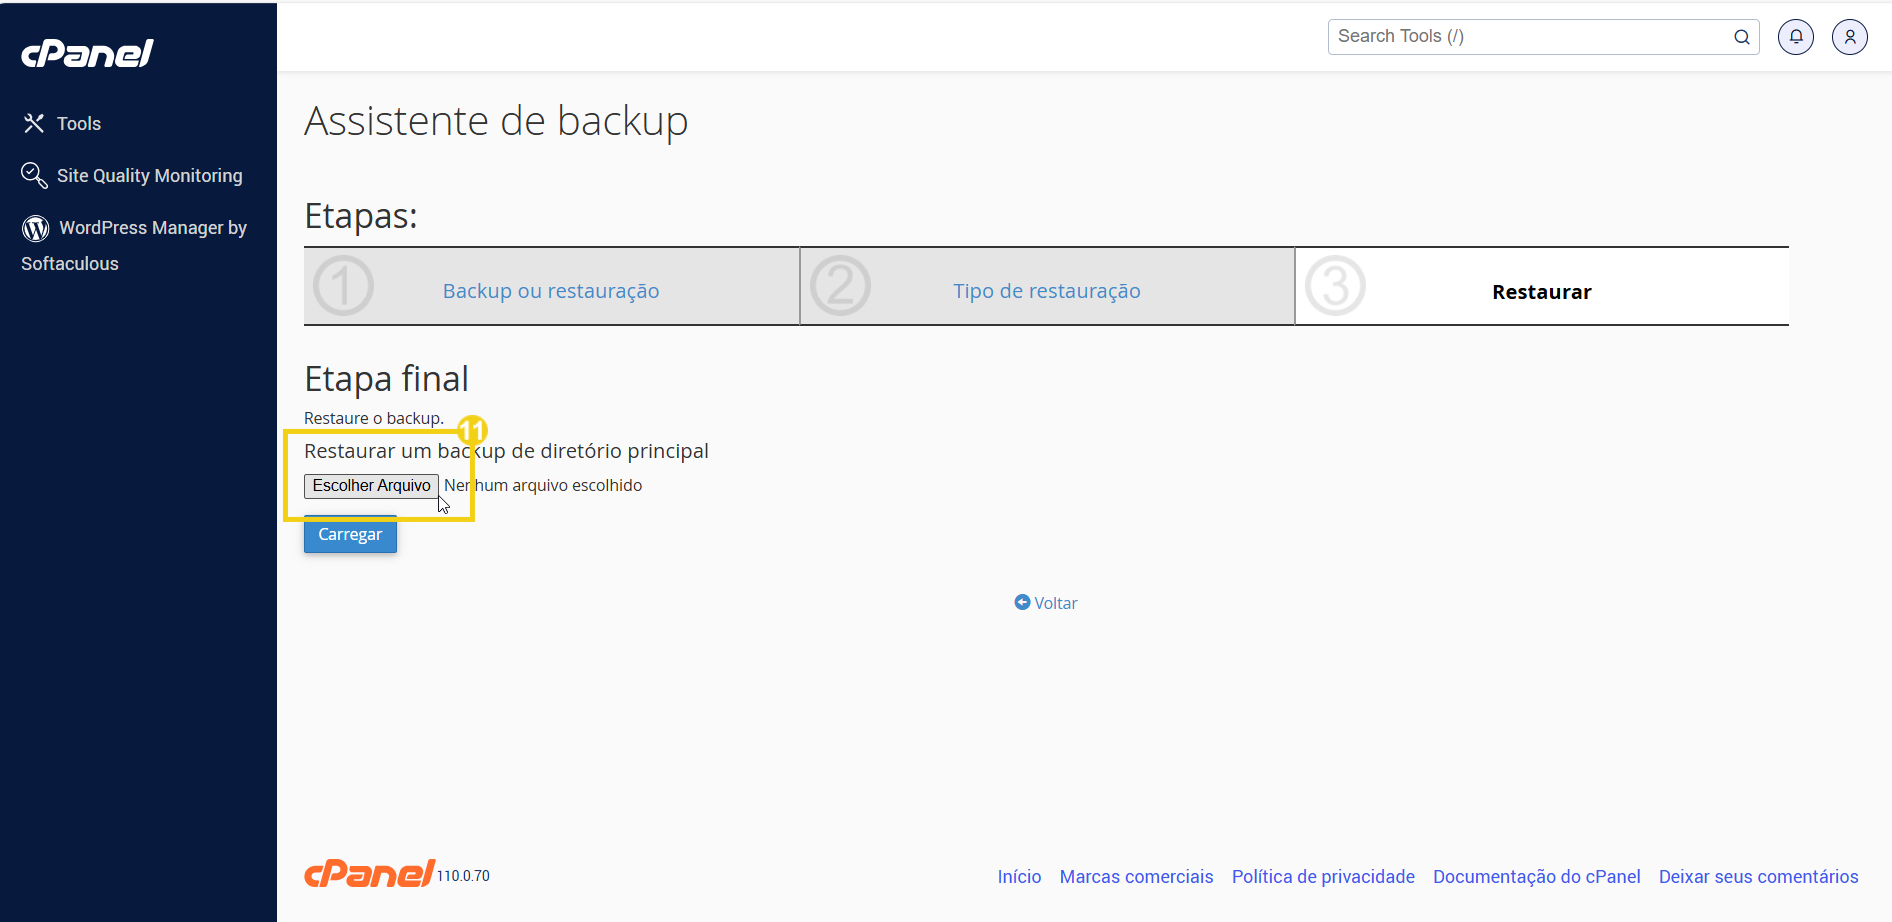
Task: Click the step 2 circle icon
Action: point(840,286)
